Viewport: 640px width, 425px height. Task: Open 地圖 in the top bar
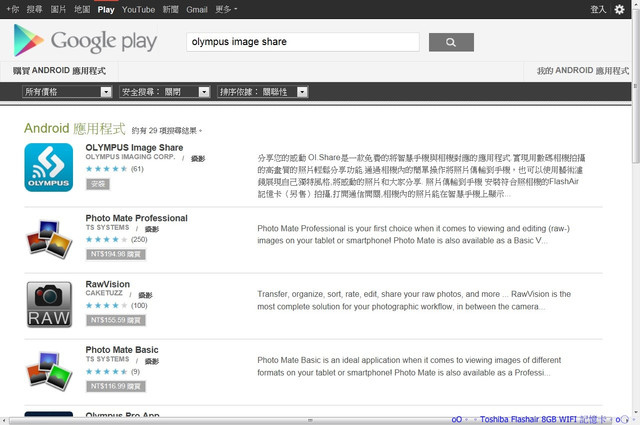click(82, 9)
